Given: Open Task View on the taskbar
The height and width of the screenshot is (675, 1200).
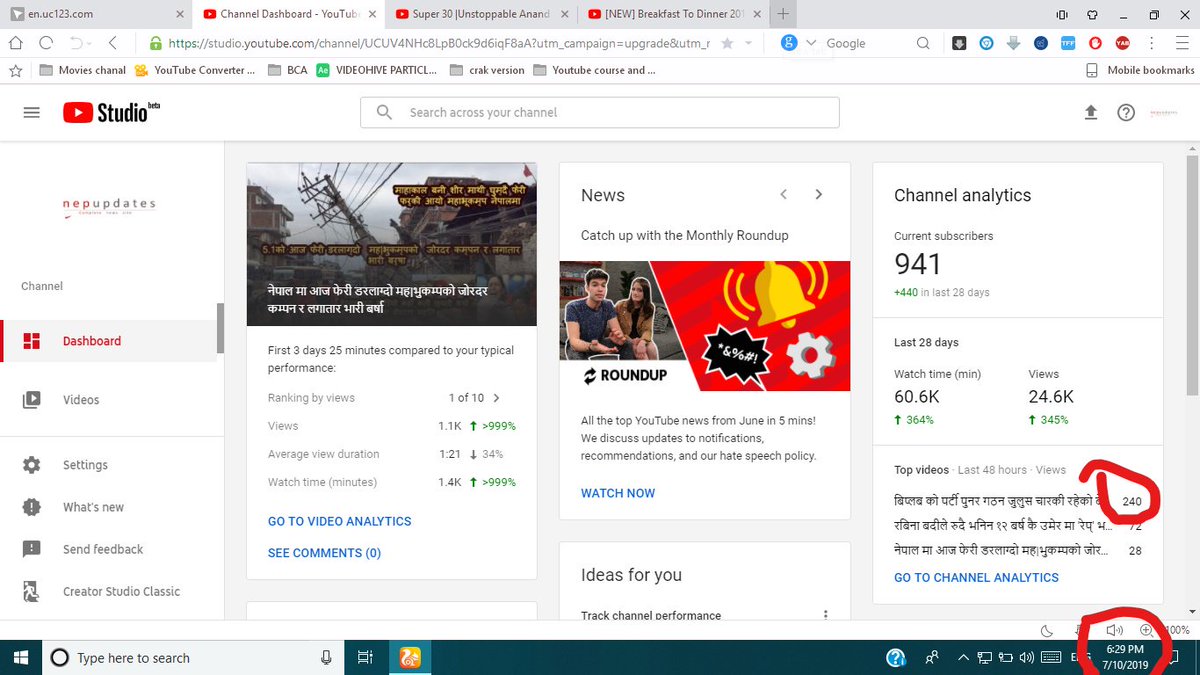Looking at the screenshot, I should tap(364, 658).
